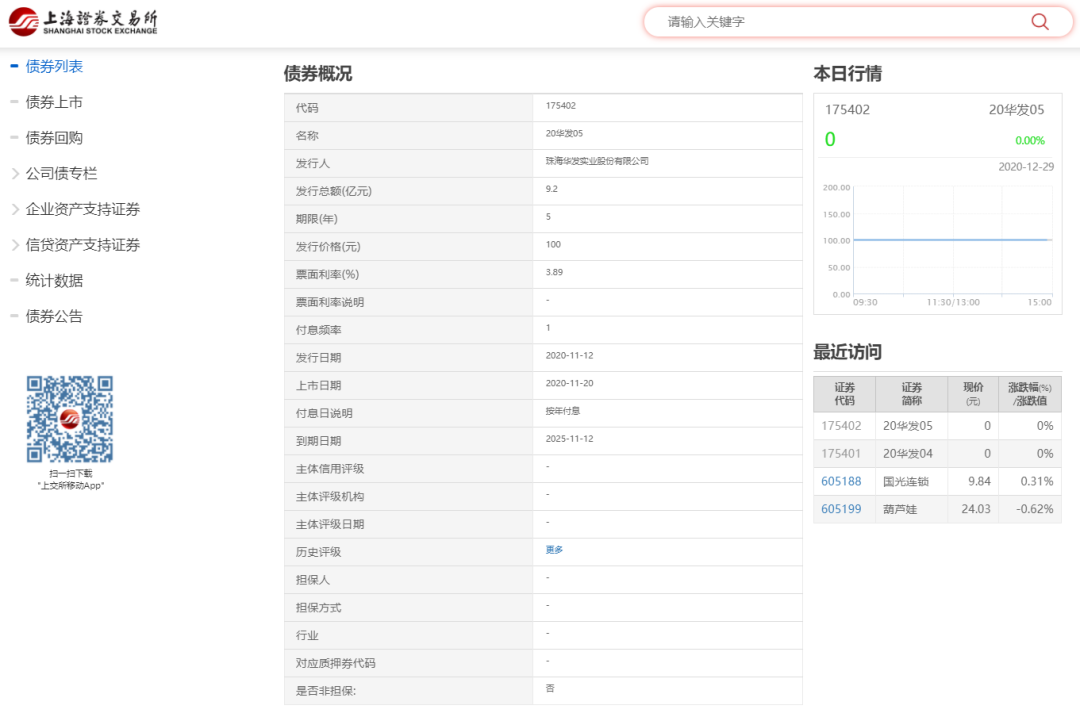Select 统计数据 in the sidebar
Screen dimensions: 1080x717
54,281
